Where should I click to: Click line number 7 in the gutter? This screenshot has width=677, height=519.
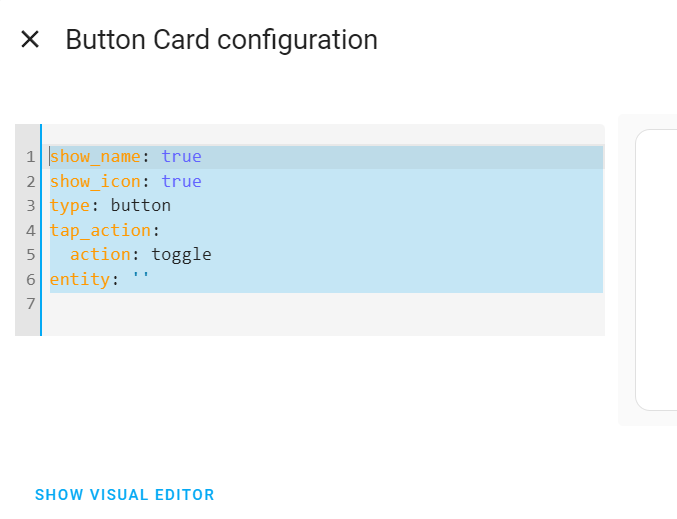click(x=30, y=304)
